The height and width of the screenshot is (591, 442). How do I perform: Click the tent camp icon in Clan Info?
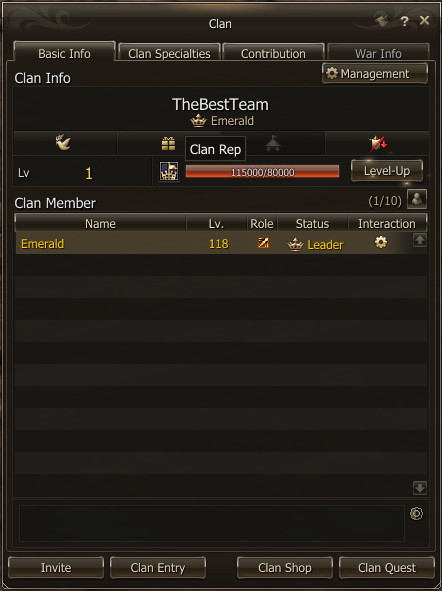[272, 143]
